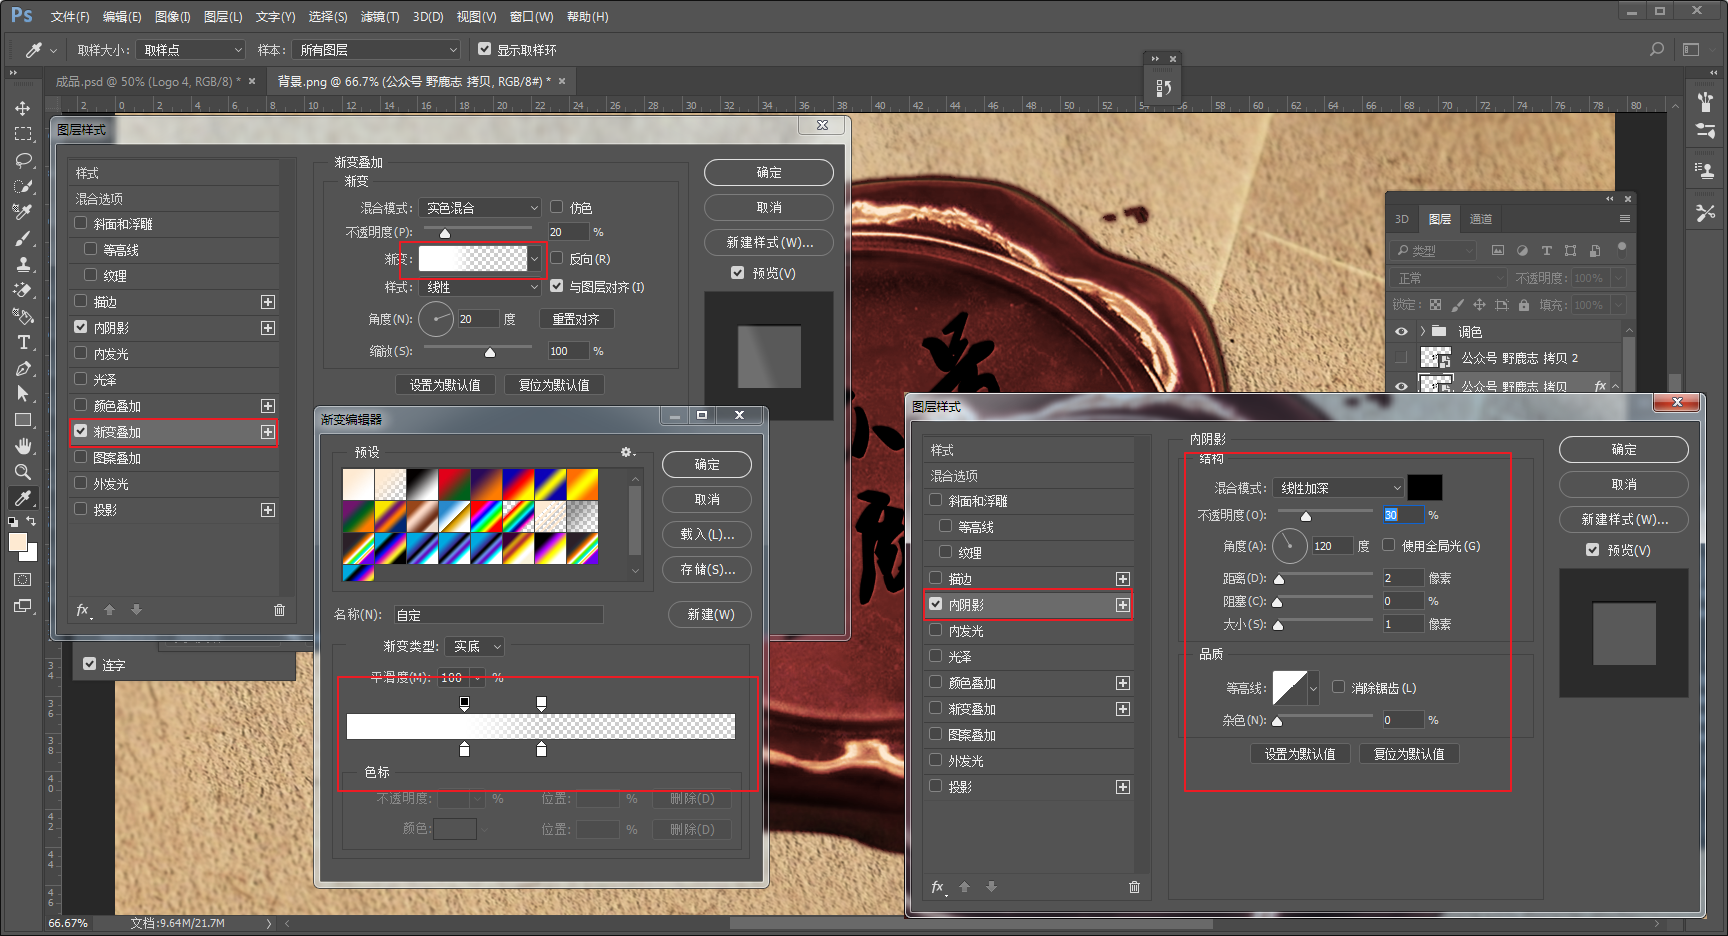
Task: Open inner shadow 混合模式 线性加深 dropdown
Action: (1338, 488)
